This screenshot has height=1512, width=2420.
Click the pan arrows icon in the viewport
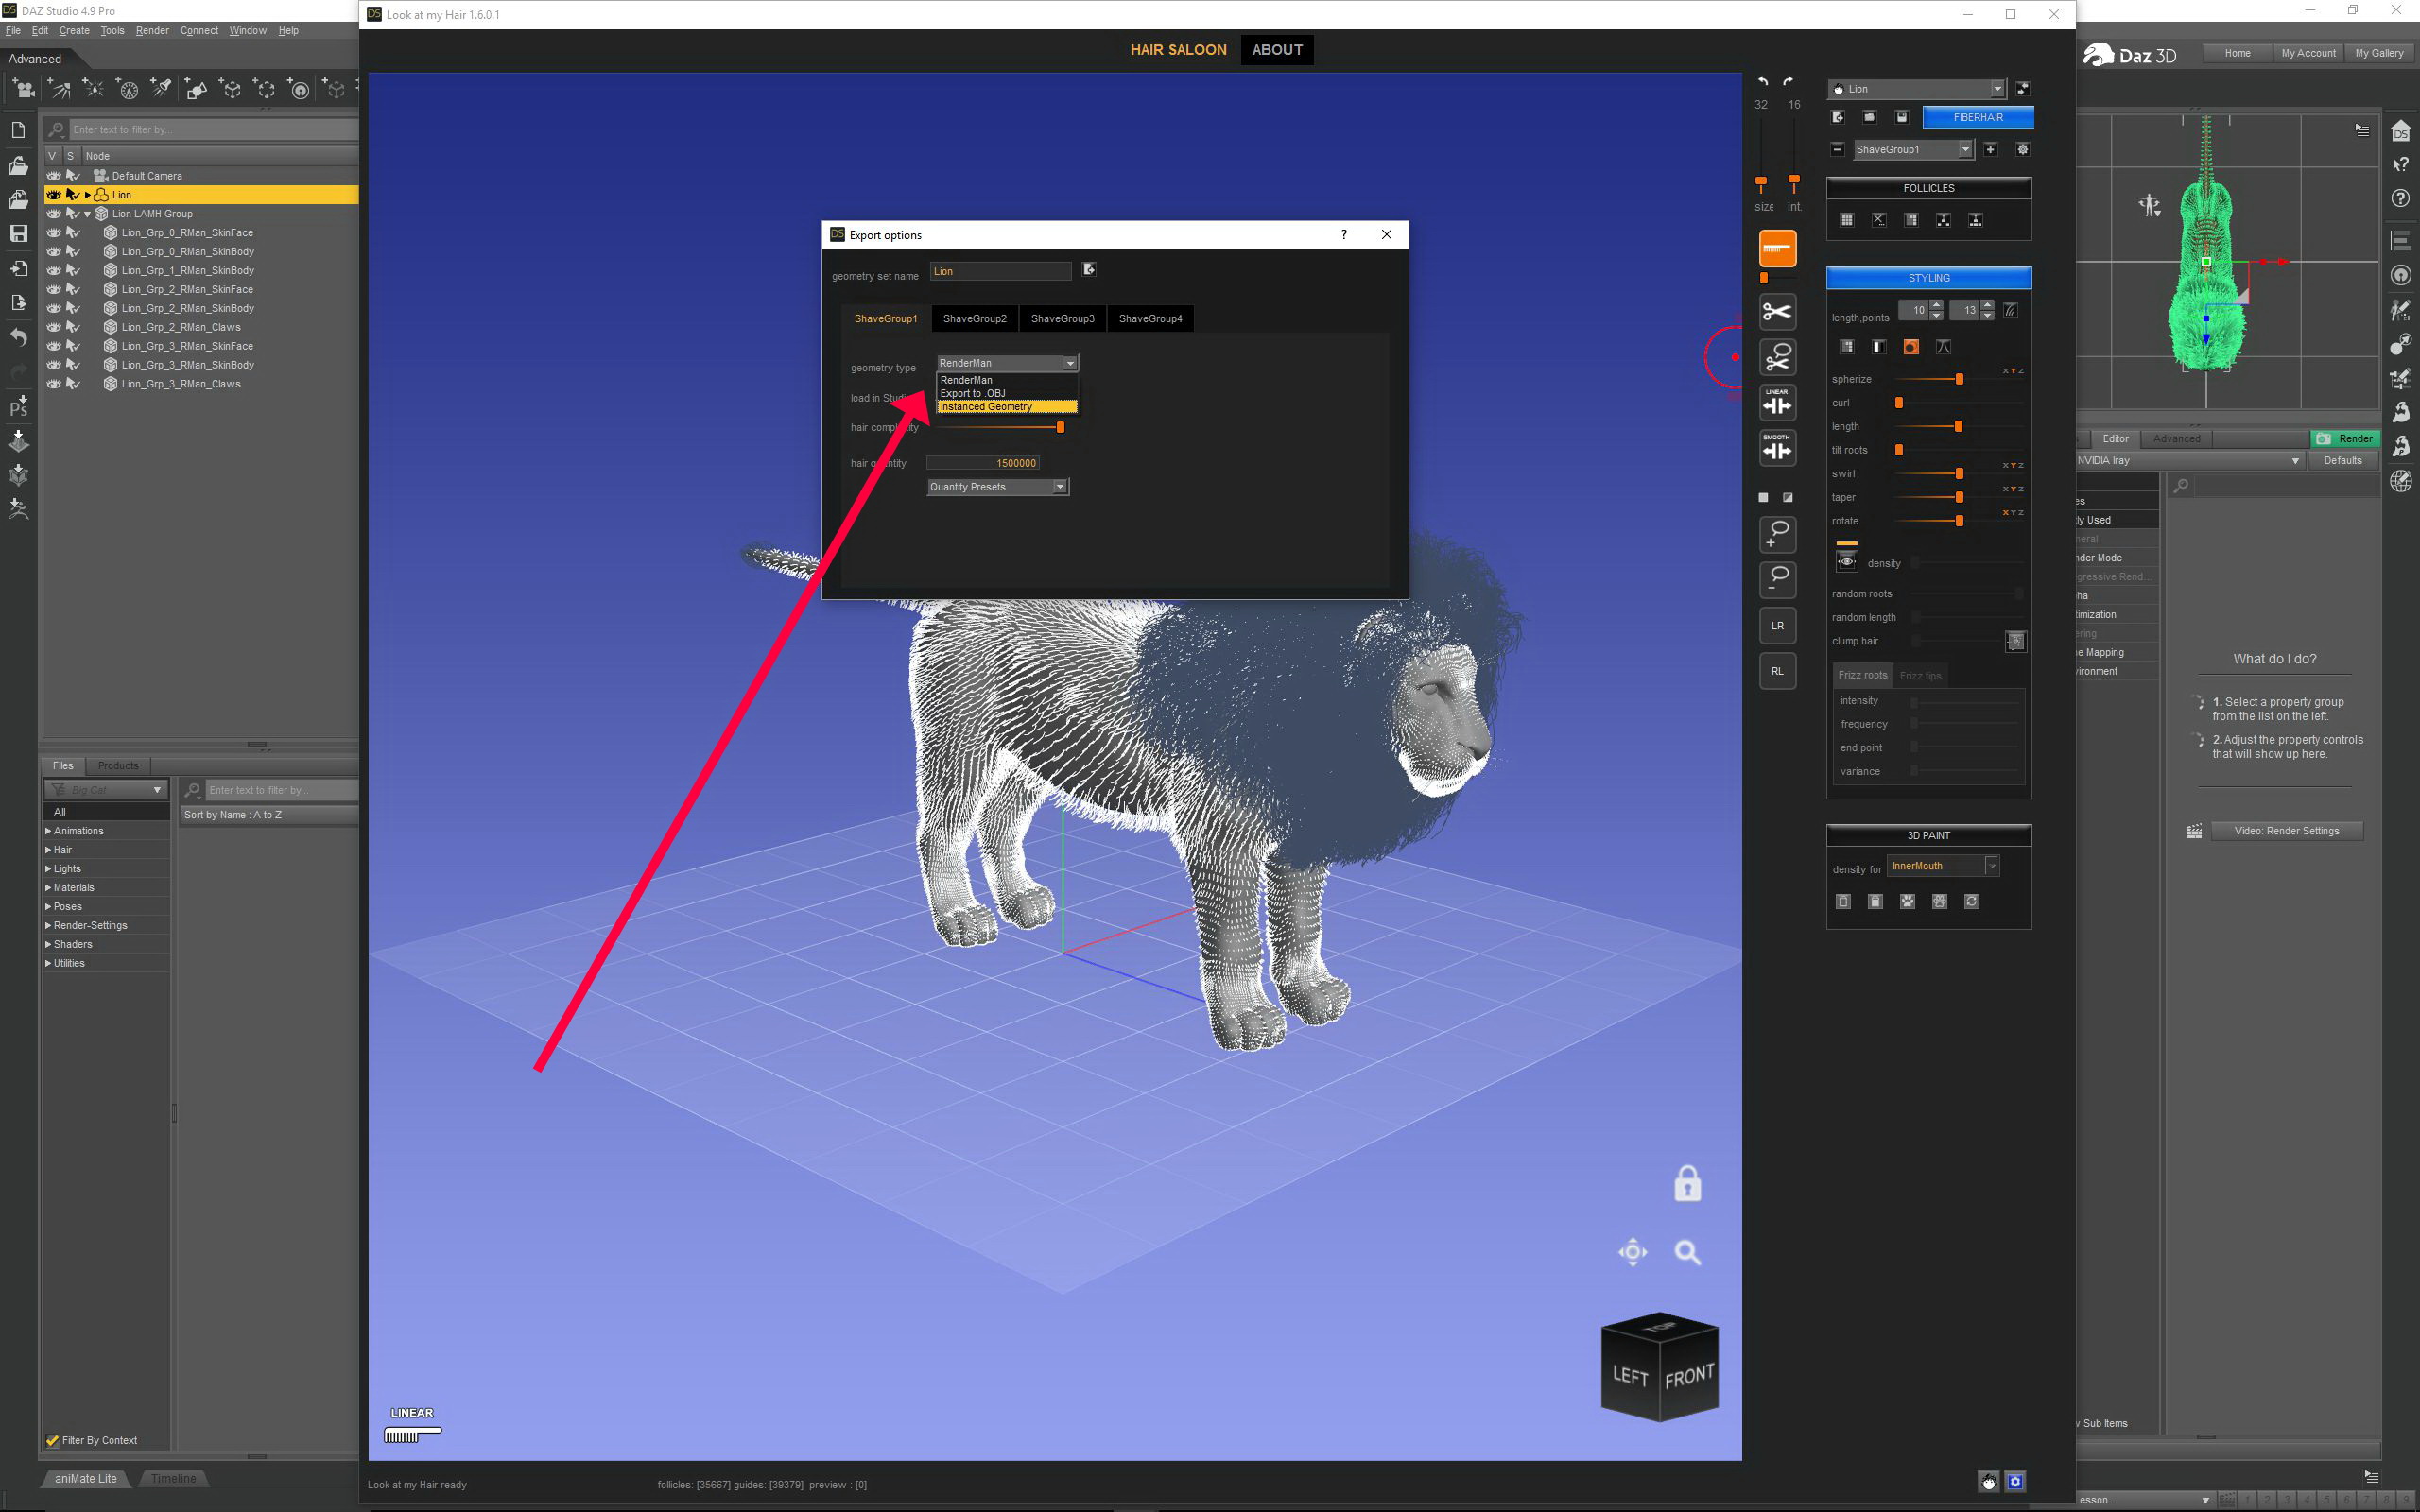pos(1632,1252)
